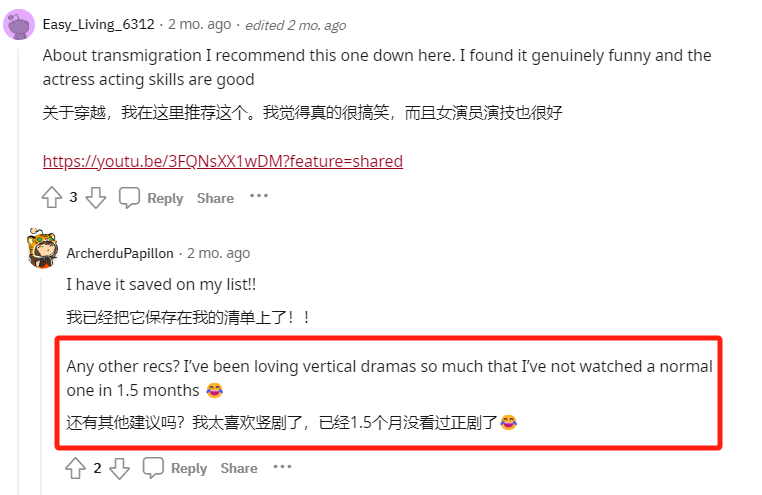The width and height of the screenshot is (762, 495).
Task: Click the timestamp on Easy_Living_6312's comment
Action: click(x=199, y=24)
